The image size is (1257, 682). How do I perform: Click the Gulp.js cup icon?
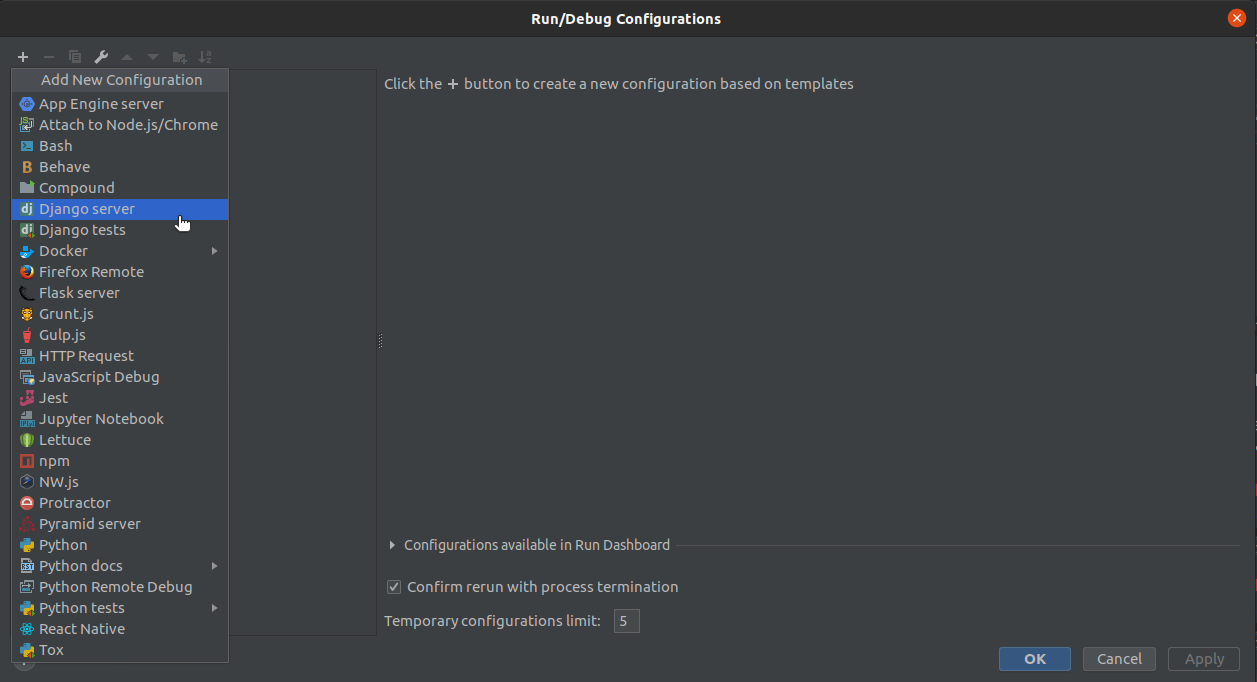tap(27, 335)
